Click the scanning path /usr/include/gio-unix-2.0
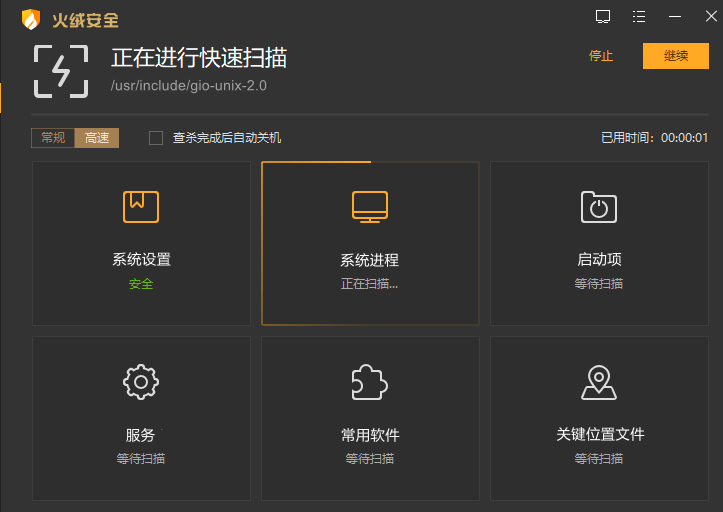The width and height of the screenshot is (723, 512). [x=188, y=85]
